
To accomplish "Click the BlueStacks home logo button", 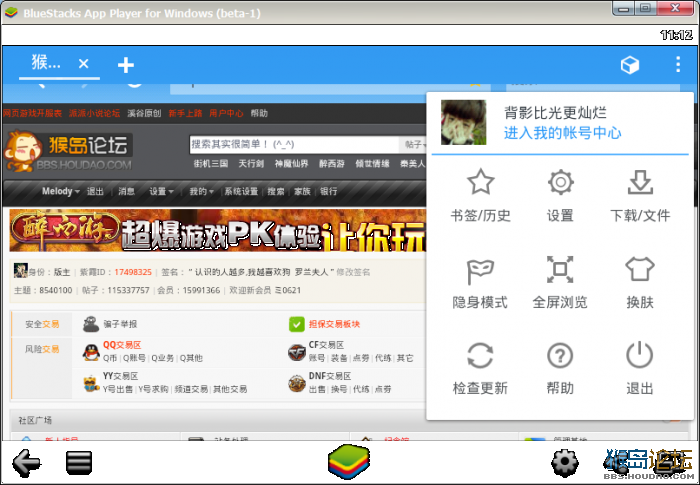I will (349, 462).
